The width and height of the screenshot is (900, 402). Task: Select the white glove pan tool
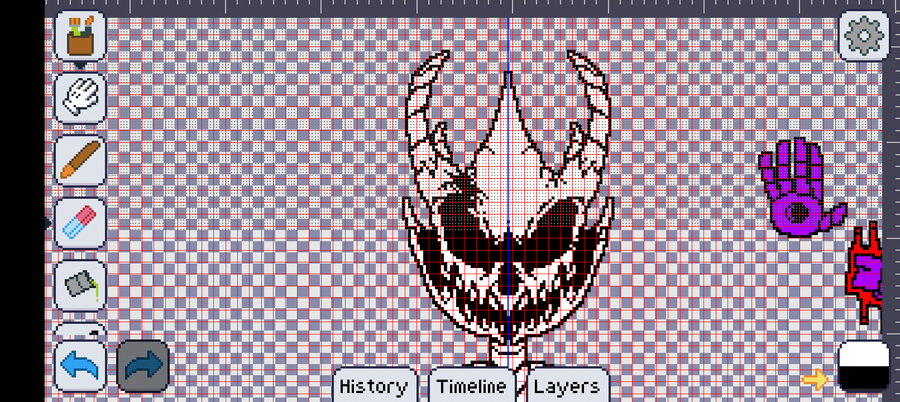(x=80, y=98)
